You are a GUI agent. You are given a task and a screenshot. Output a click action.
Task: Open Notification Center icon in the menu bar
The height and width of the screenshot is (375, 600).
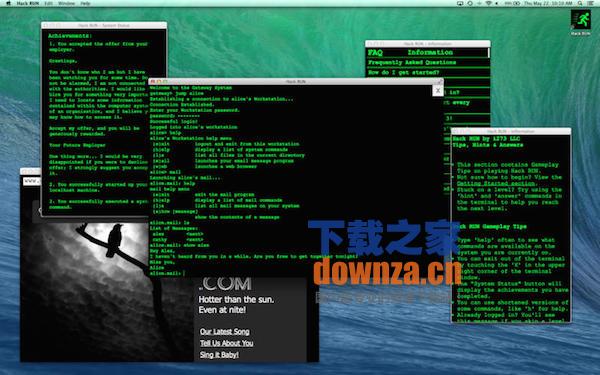click(591, 3)
